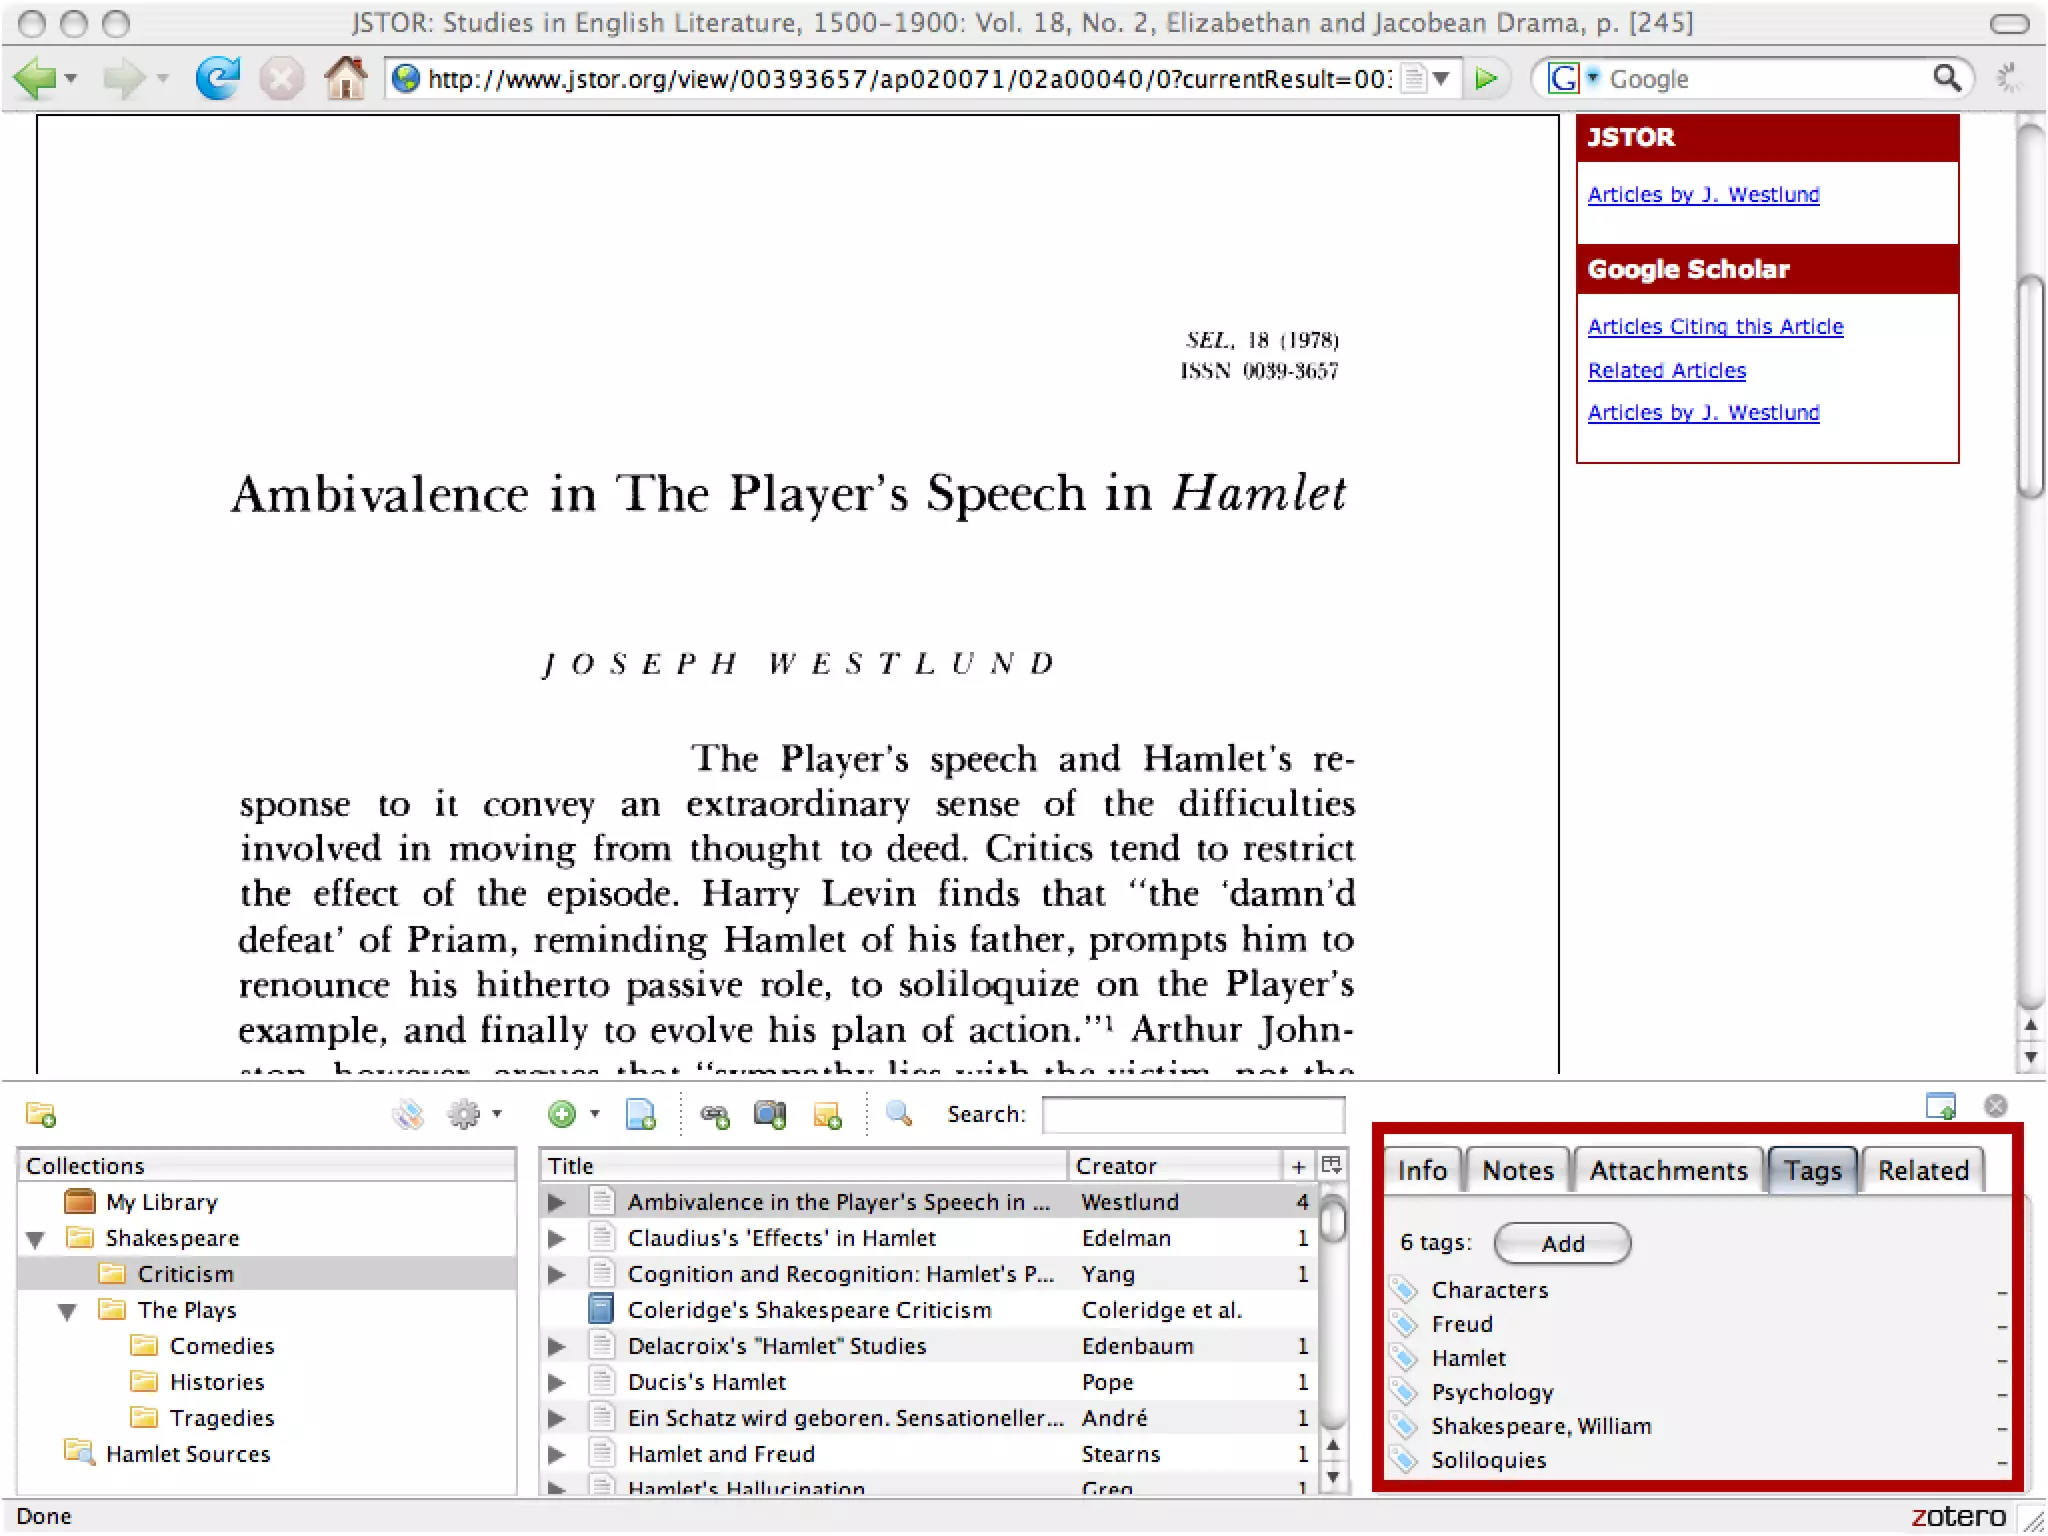The width and height of the screenshot is (2048, 1536).
Task: Open Articles Citing this Article link
Action: coord(1715,327)
